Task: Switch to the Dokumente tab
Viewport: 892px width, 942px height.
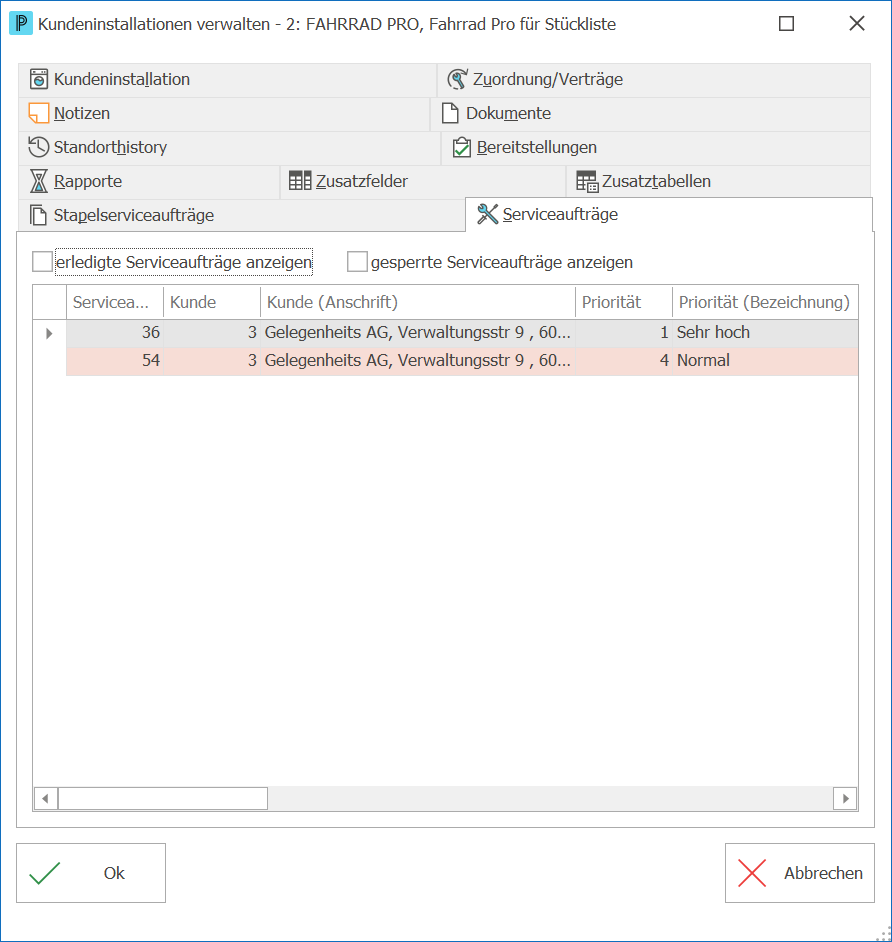Action: tap(651, 114)
